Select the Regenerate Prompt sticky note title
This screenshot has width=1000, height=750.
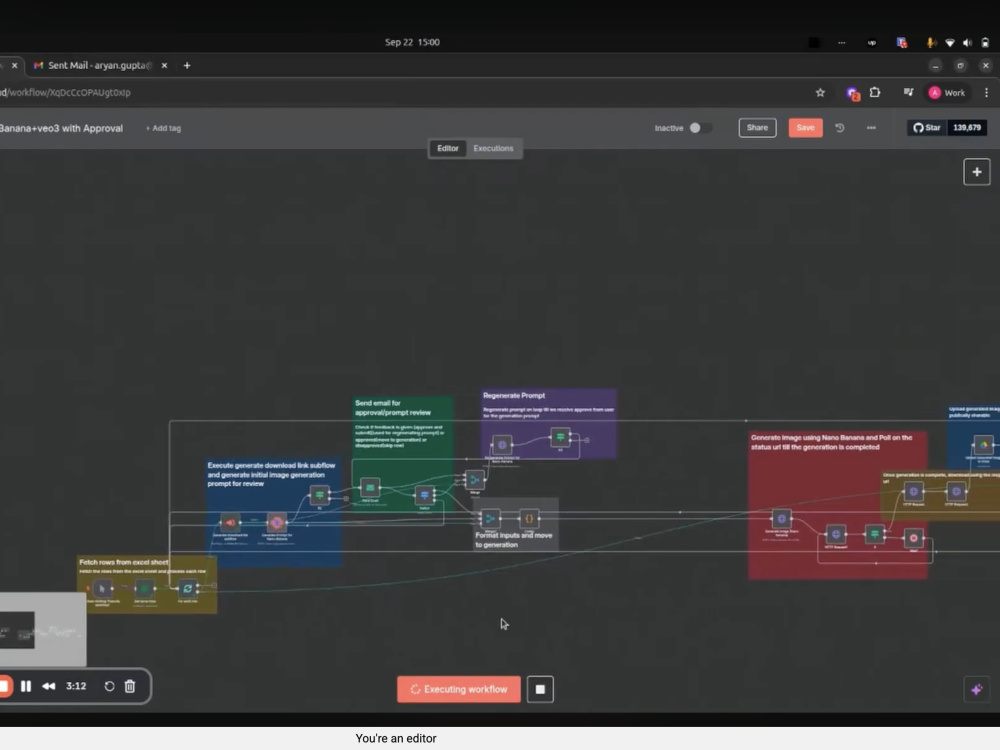coord(514,395)
